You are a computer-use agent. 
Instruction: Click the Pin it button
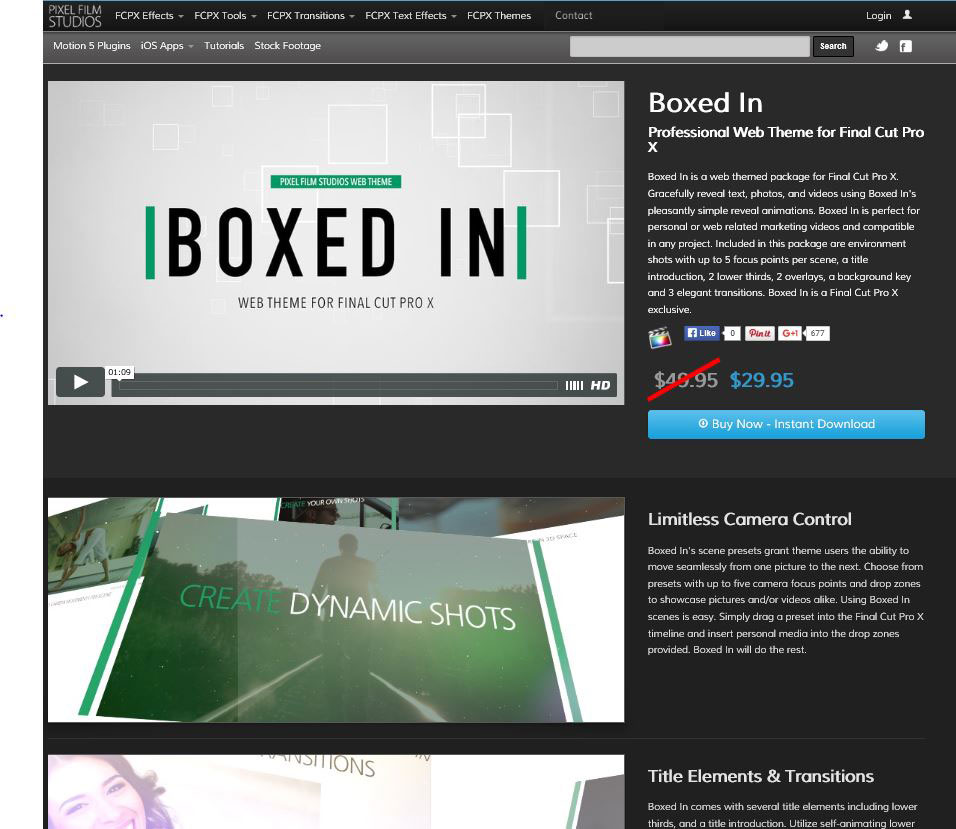pos(760,333)
